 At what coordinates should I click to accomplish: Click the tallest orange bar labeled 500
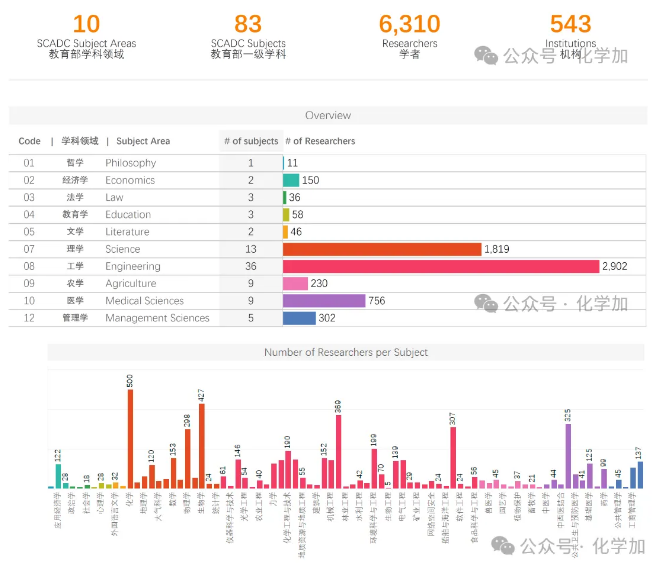[130, 437]
